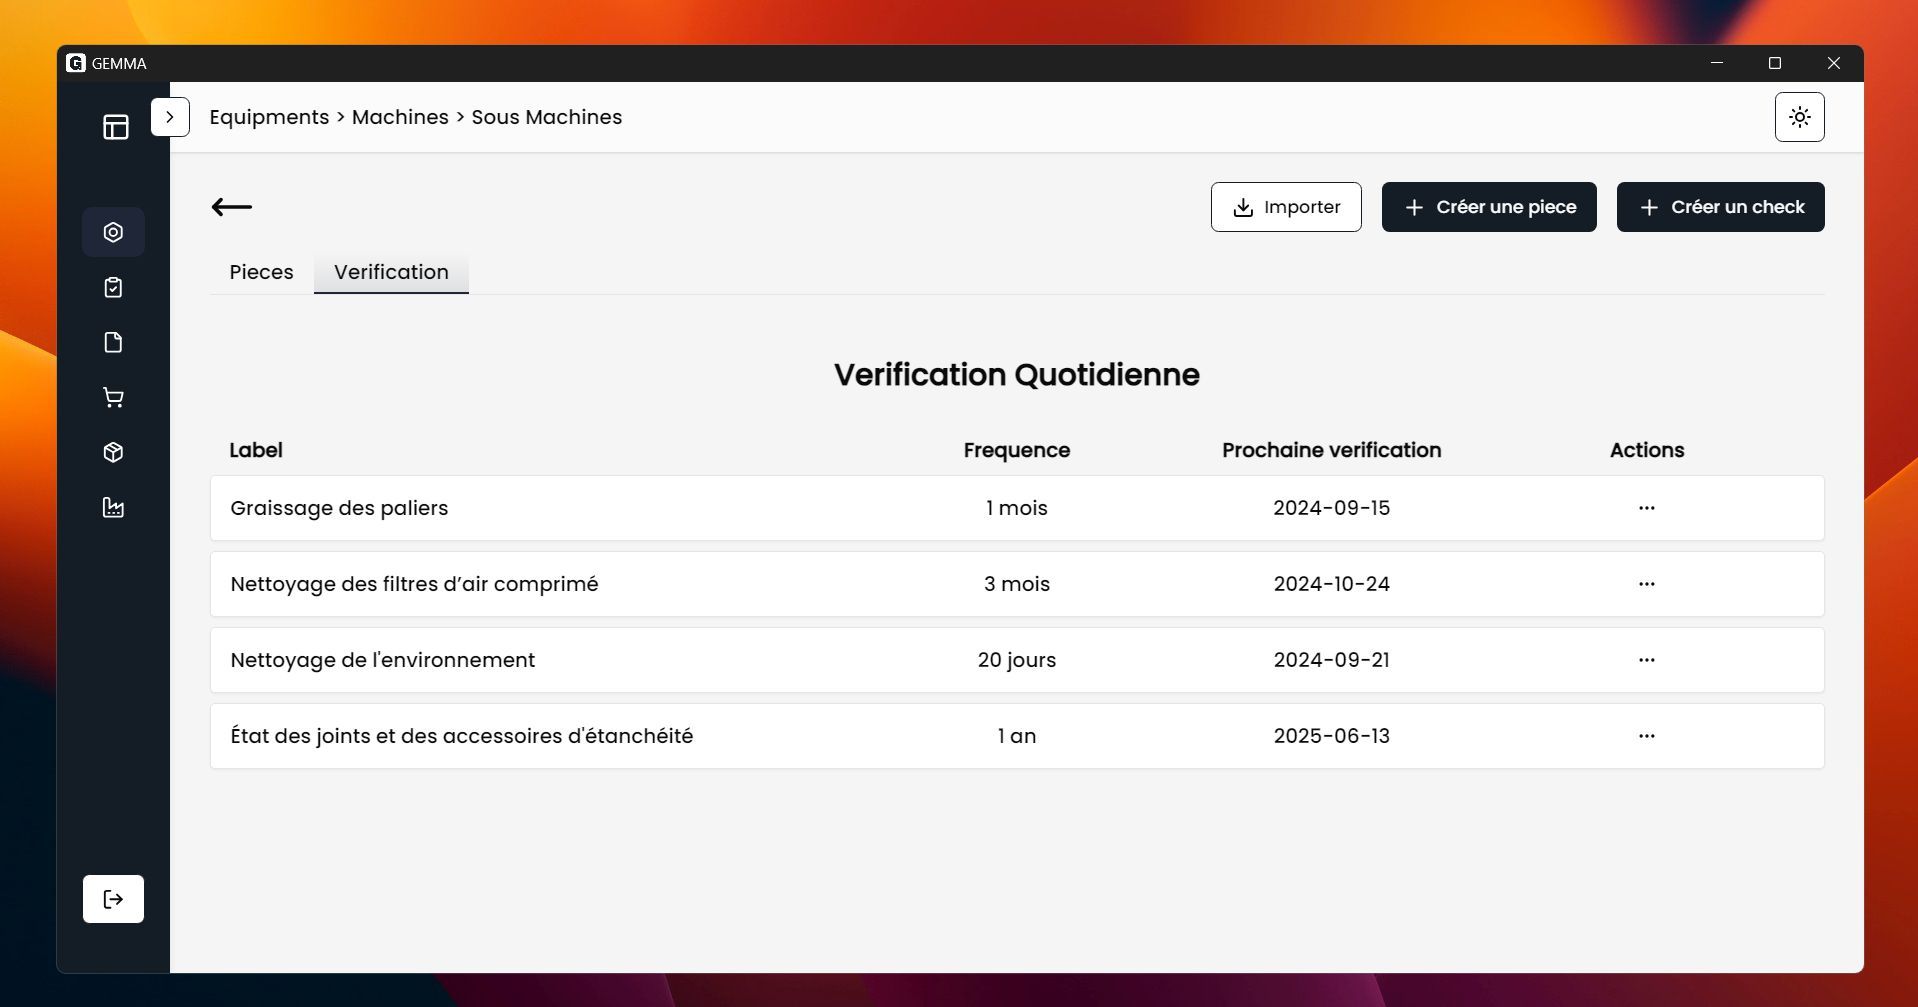Viewport: 1918px width, 1007px height.
Task: Open actions menu for Graissage des paliers
Action: click(x=1646, y=508)
